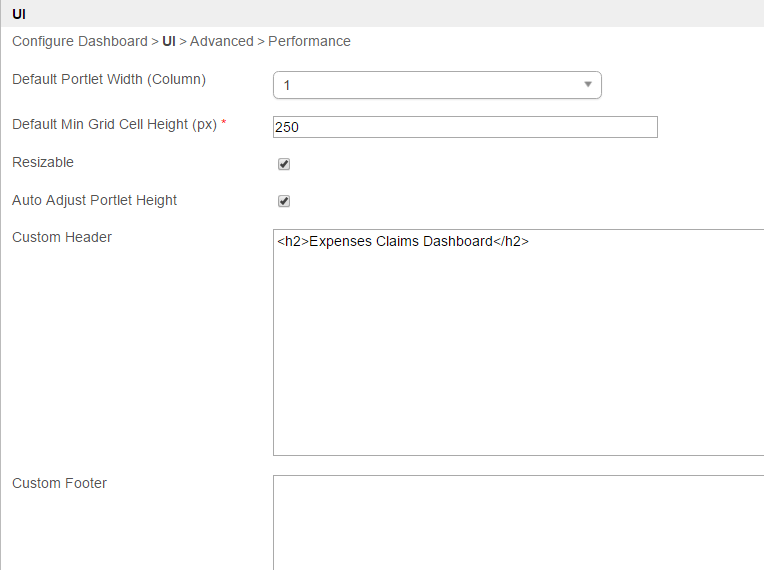Uncheck Auto Adjust Portlet Height checkbox
Image resolution: width=764 pixels, height=570 pixels.
(284, 201)
